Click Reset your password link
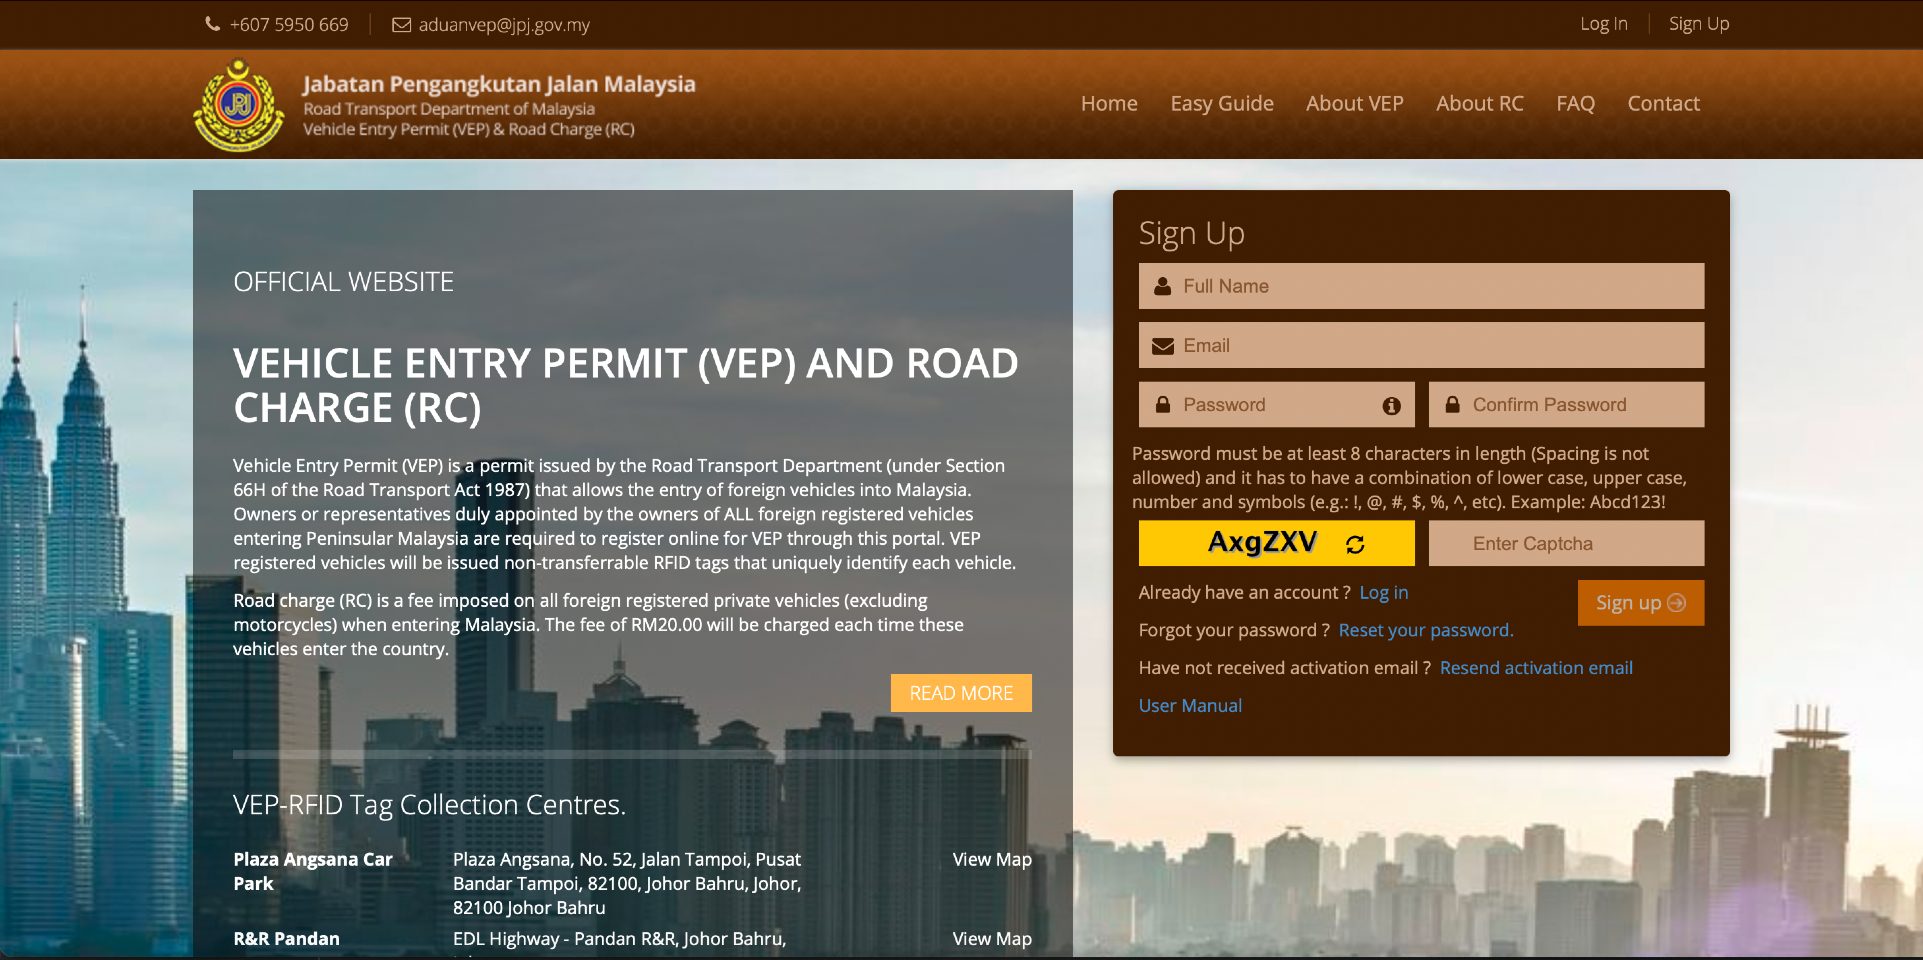1923x960 pixels. (1426, 630)
